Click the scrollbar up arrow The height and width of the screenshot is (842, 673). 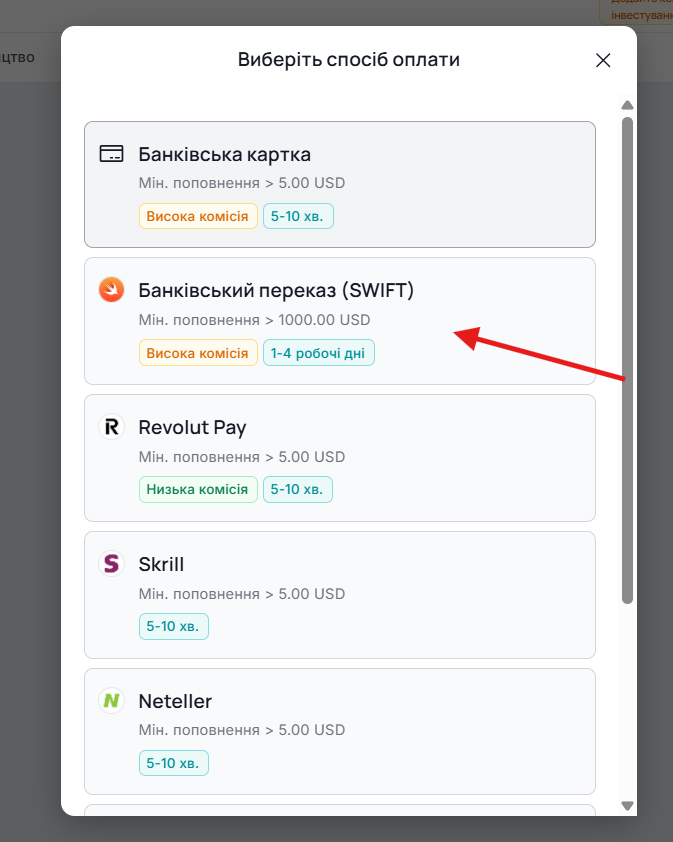click(x=627, y=105)
